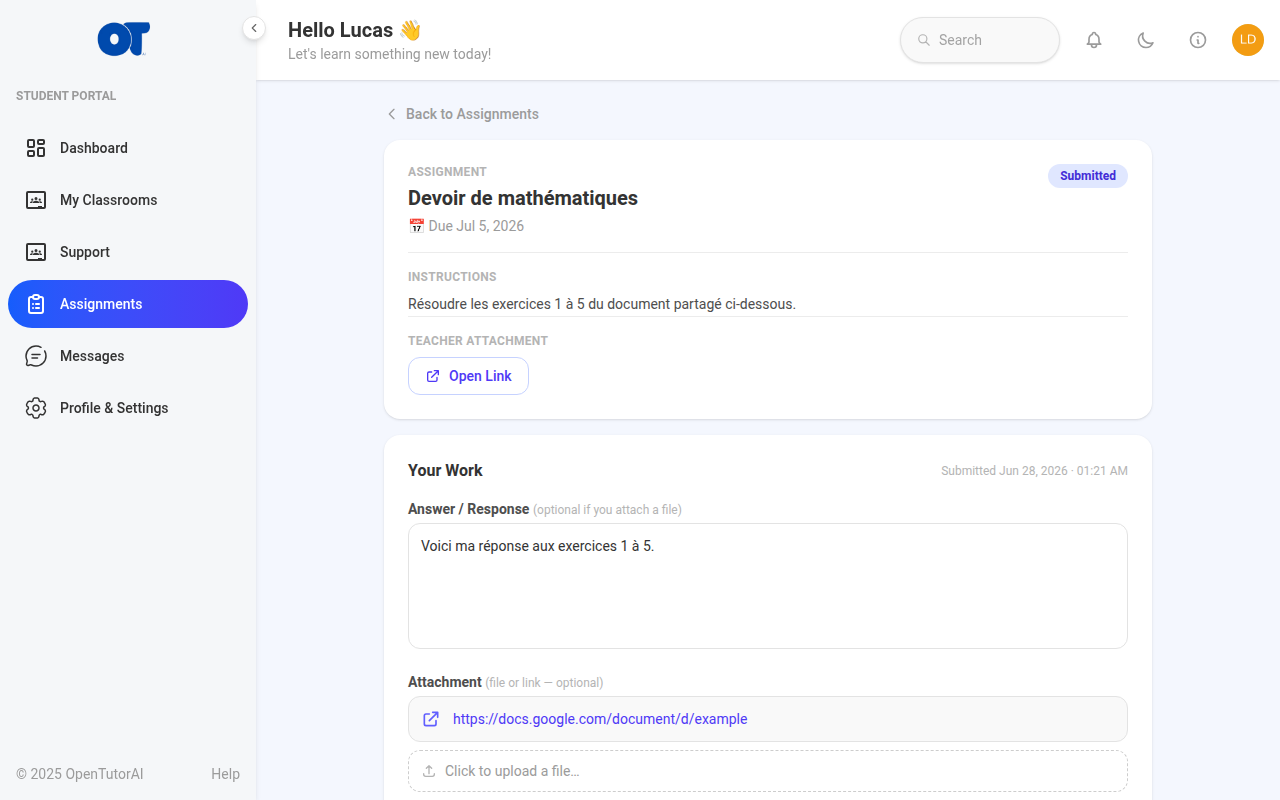1280x800 pixels.
Task: Open the teacher attachment link button
Action: coord(468,376)
